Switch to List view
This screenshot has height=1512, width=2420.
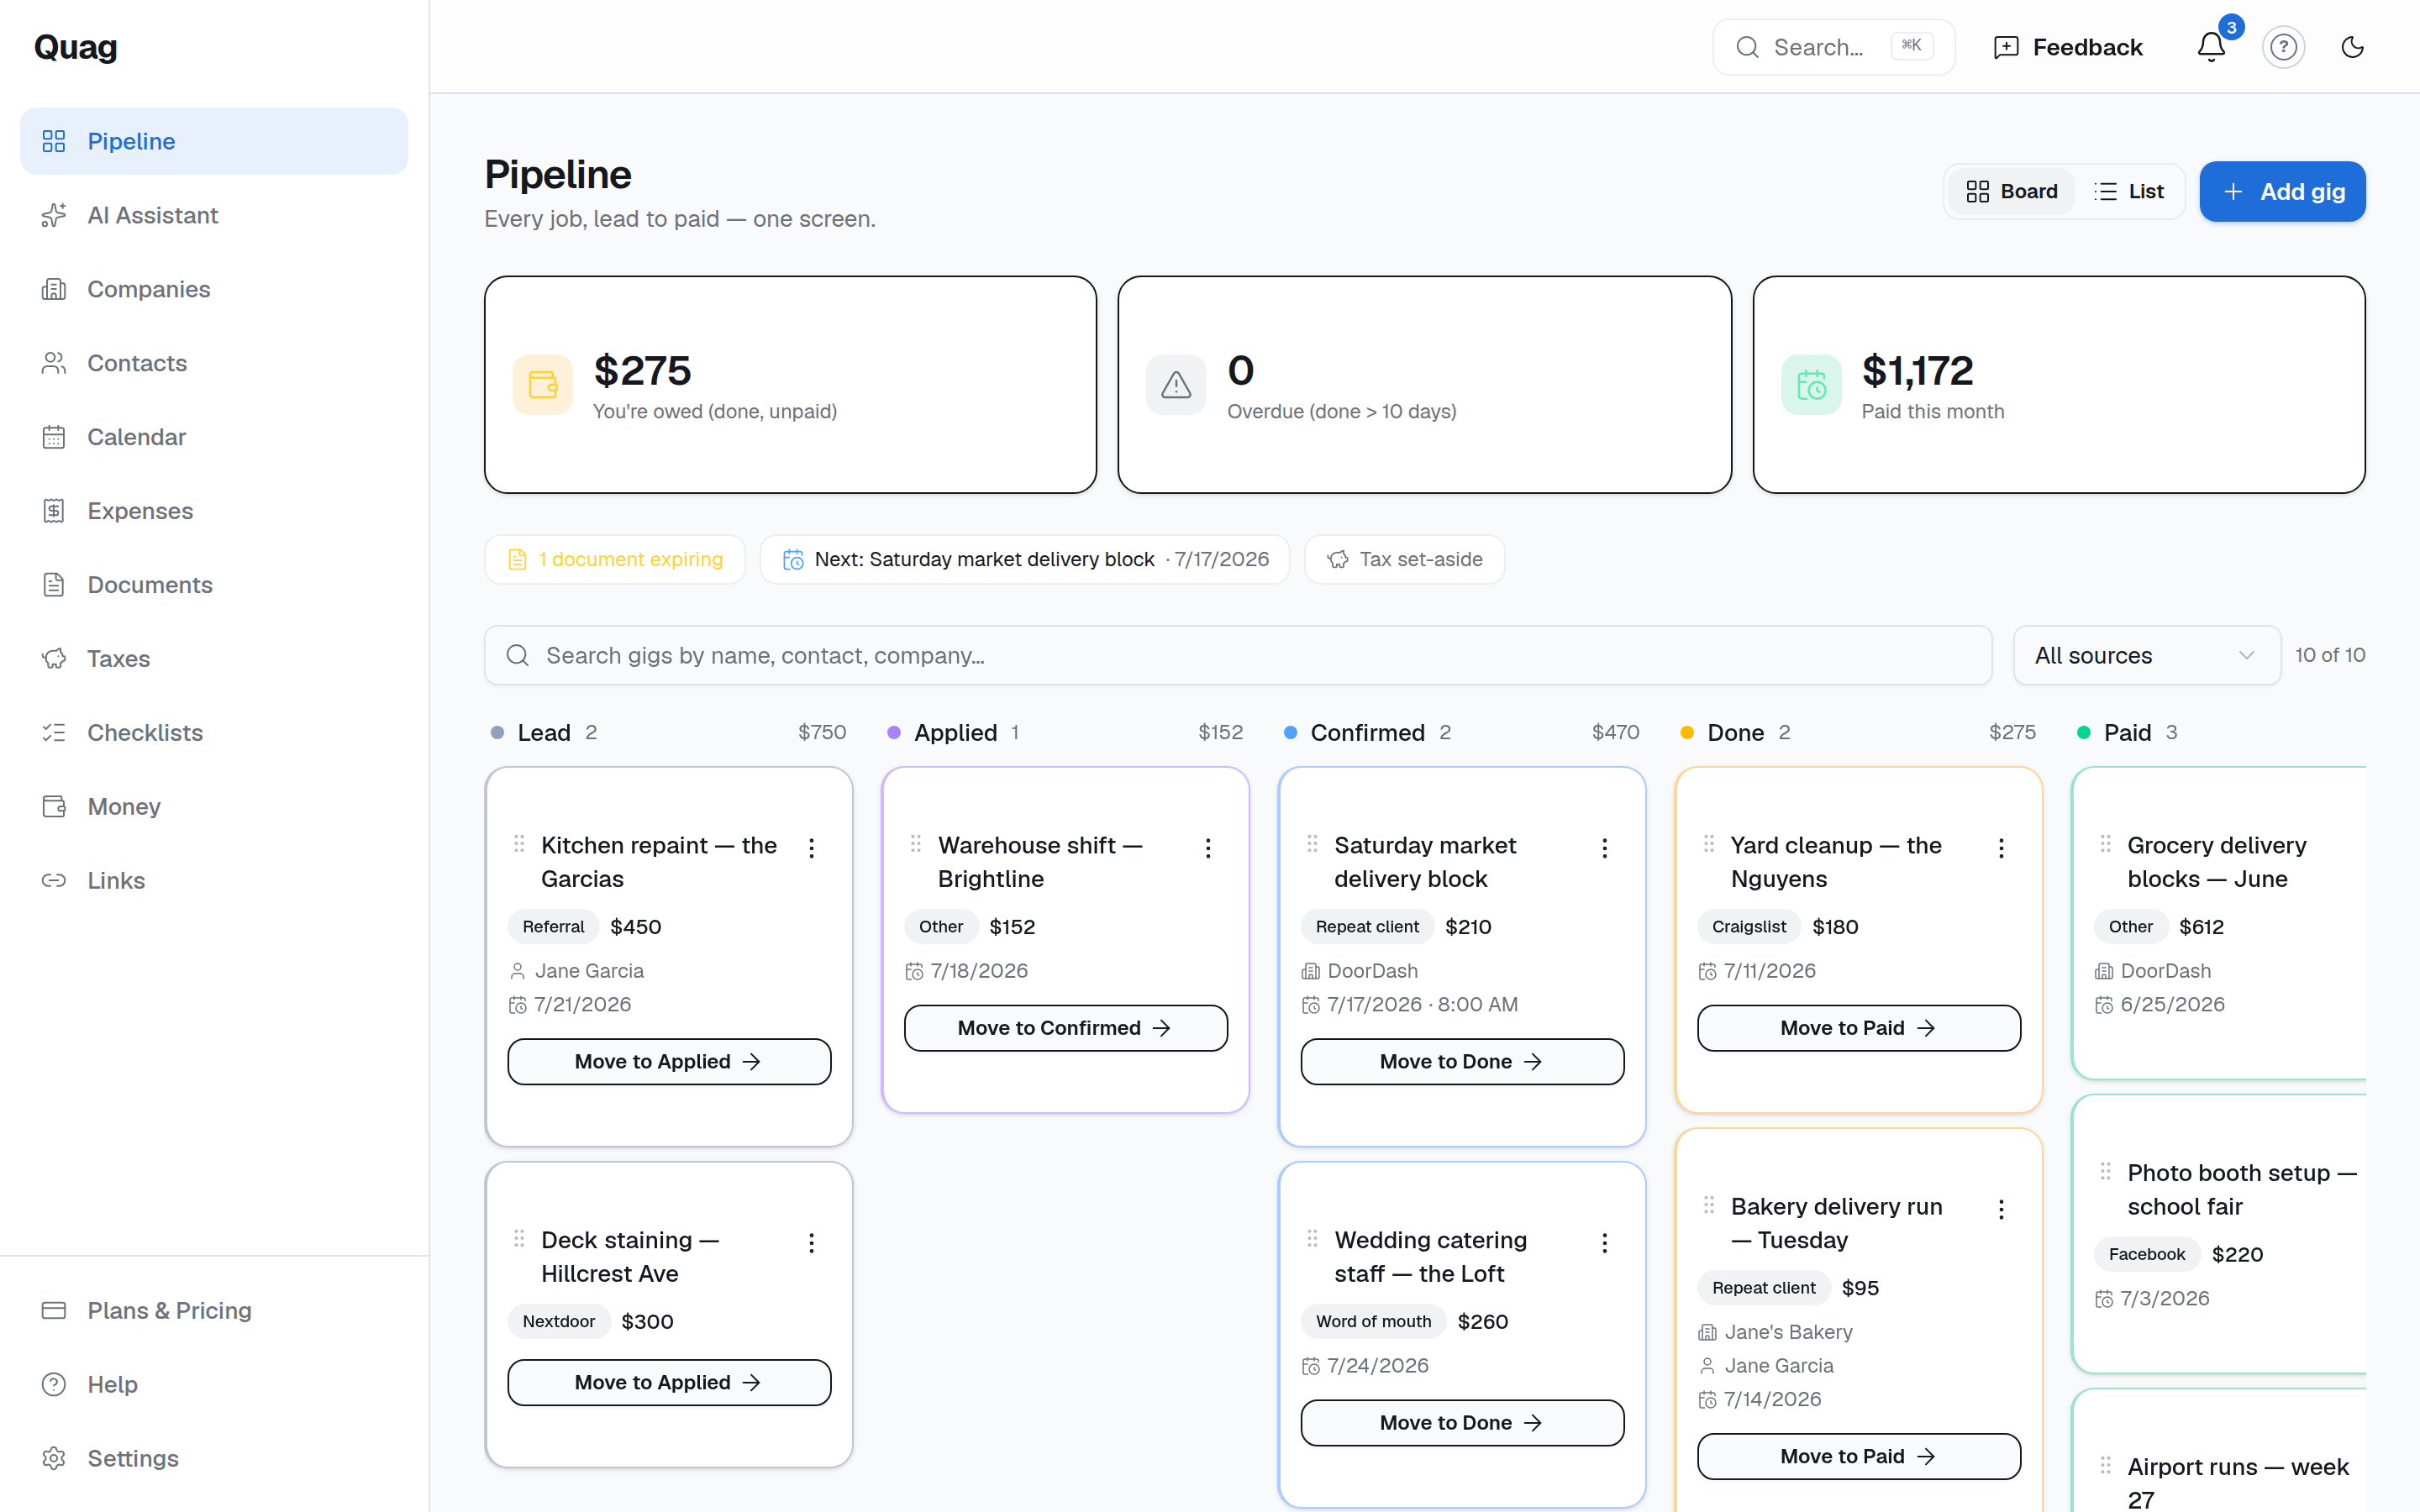[2129, 191]
